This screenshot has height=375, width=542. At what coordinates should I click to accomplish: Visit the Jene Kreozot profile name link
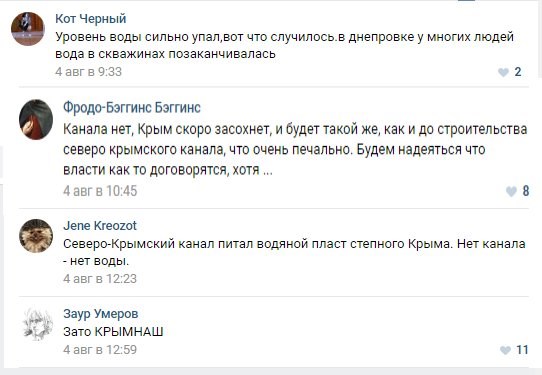100,226
